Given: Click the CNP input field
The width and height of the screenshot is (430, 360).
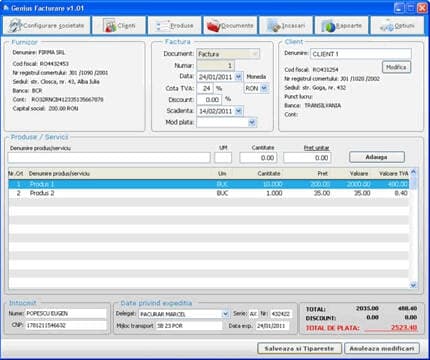Looking at the screenshot, I should tap(66, 325).
